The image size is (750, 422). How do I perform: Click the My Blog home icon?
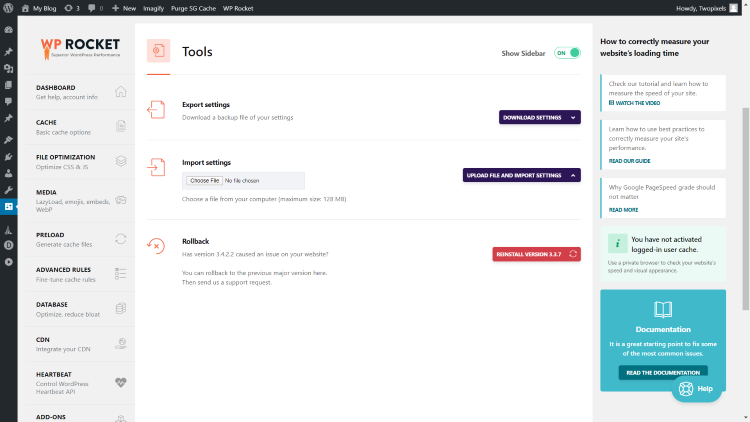point(25,8)
